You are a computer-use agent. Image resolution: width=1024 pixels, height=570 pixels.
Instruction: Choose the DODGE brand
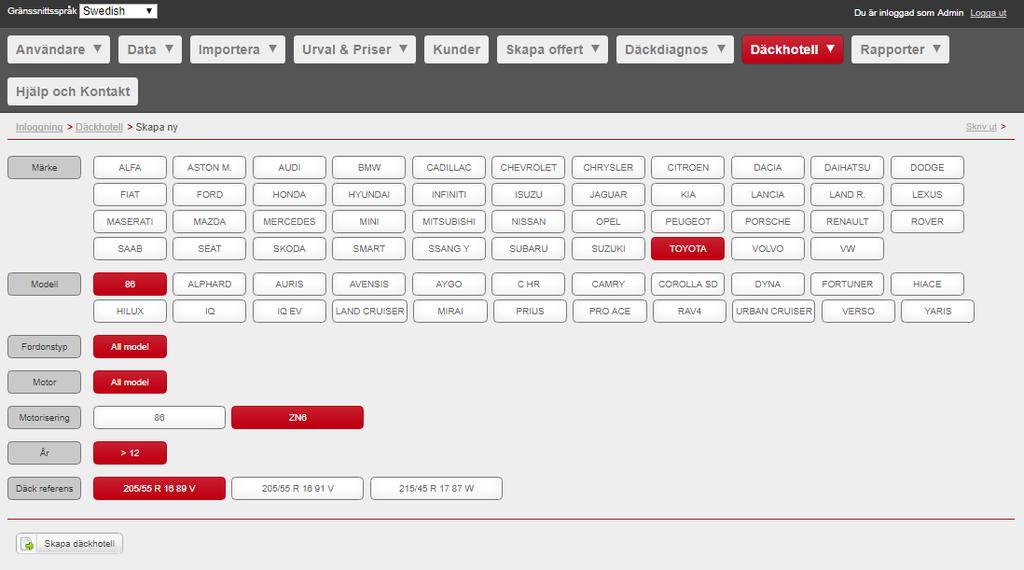(927, 167)
